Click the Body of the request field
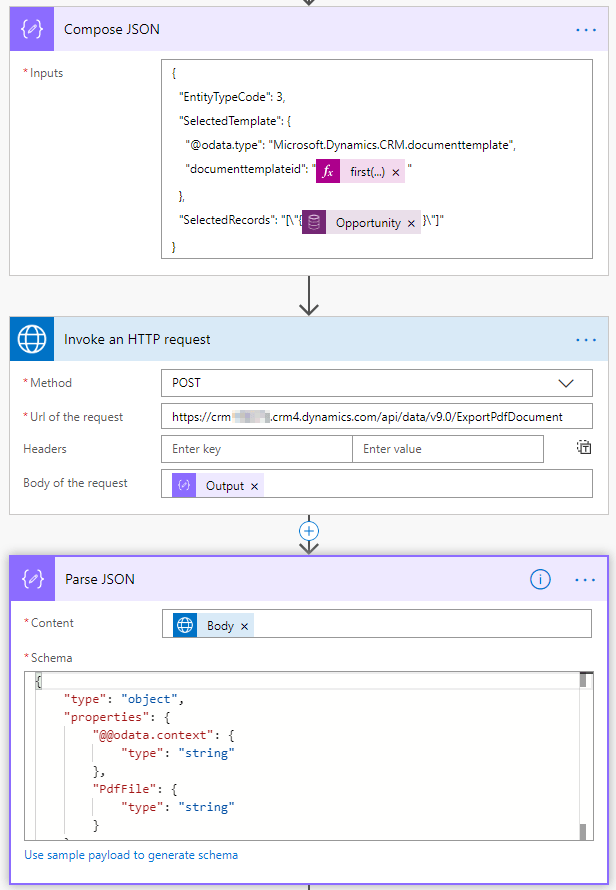The width and height of the screenshot is (616, 890). click(x=377, y=484)
